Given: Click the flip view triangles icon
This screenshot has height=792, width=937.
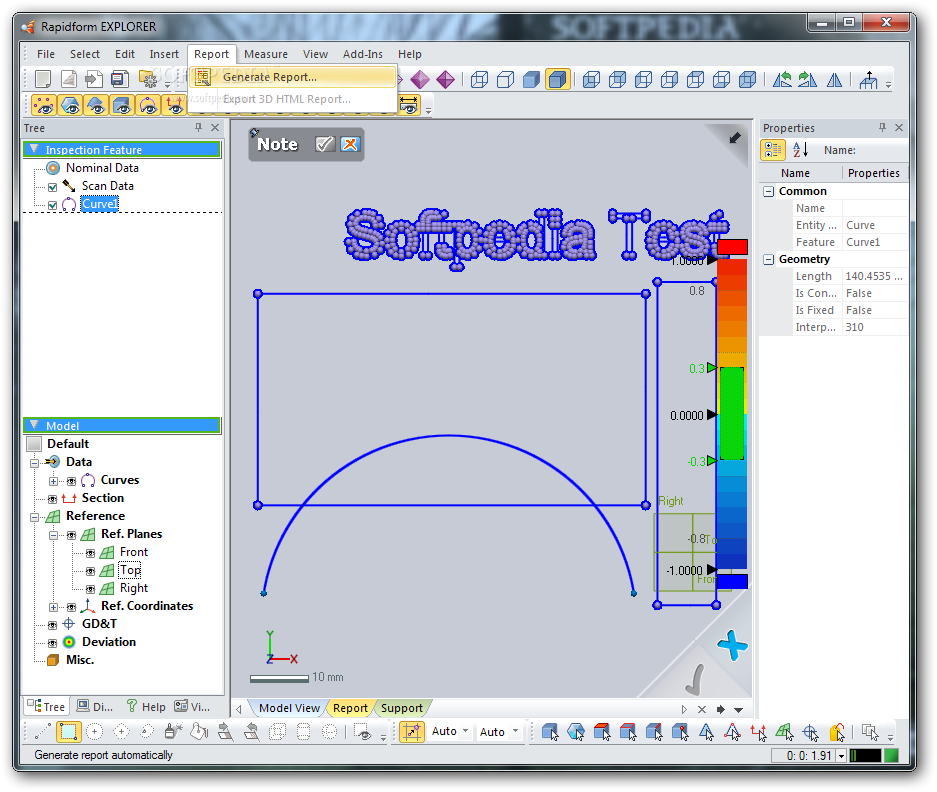Looking at the screenshot, I should pos(834,79).
